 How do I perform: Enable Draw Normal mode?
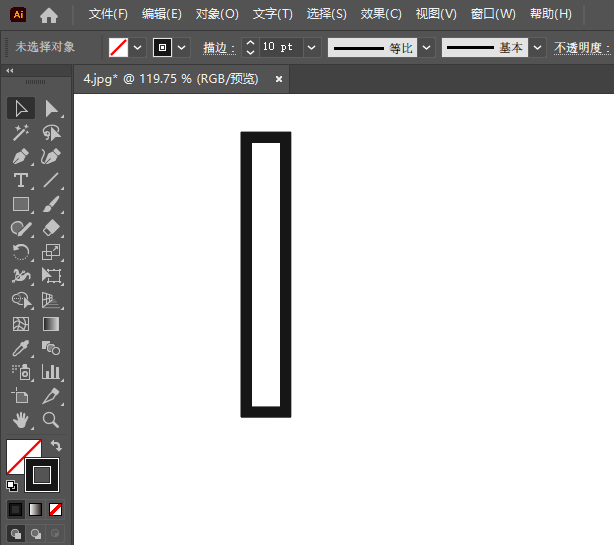[16, 533]
